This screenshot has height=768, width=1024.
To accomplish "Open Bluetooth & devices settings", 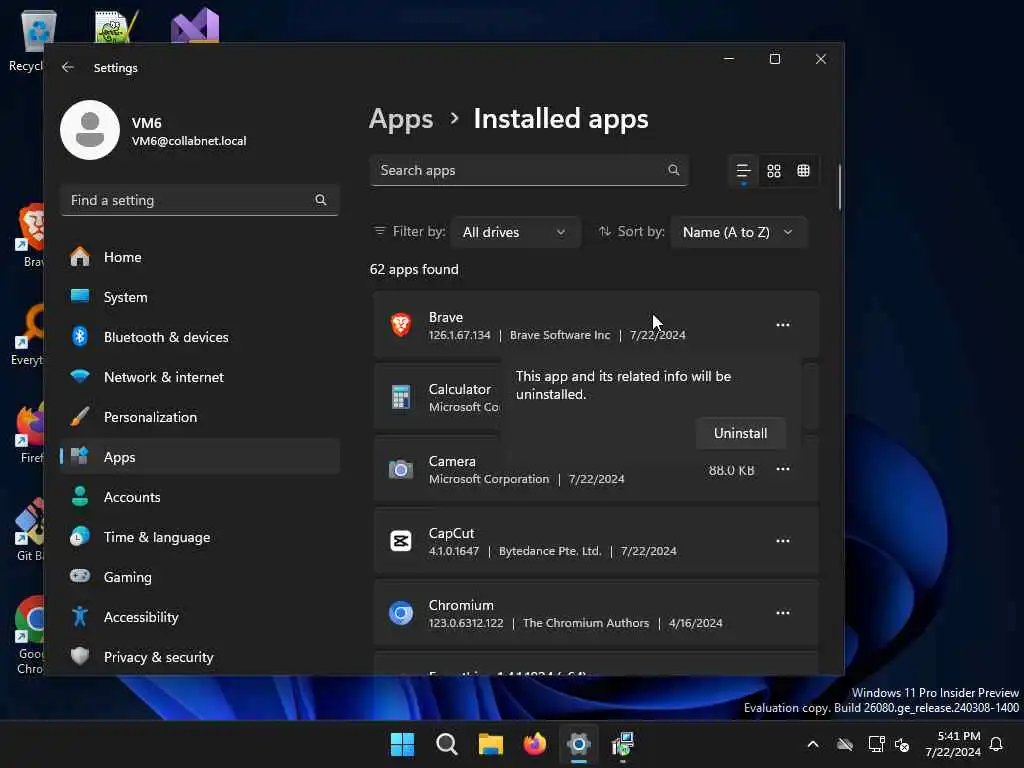I will coord(200,337).
